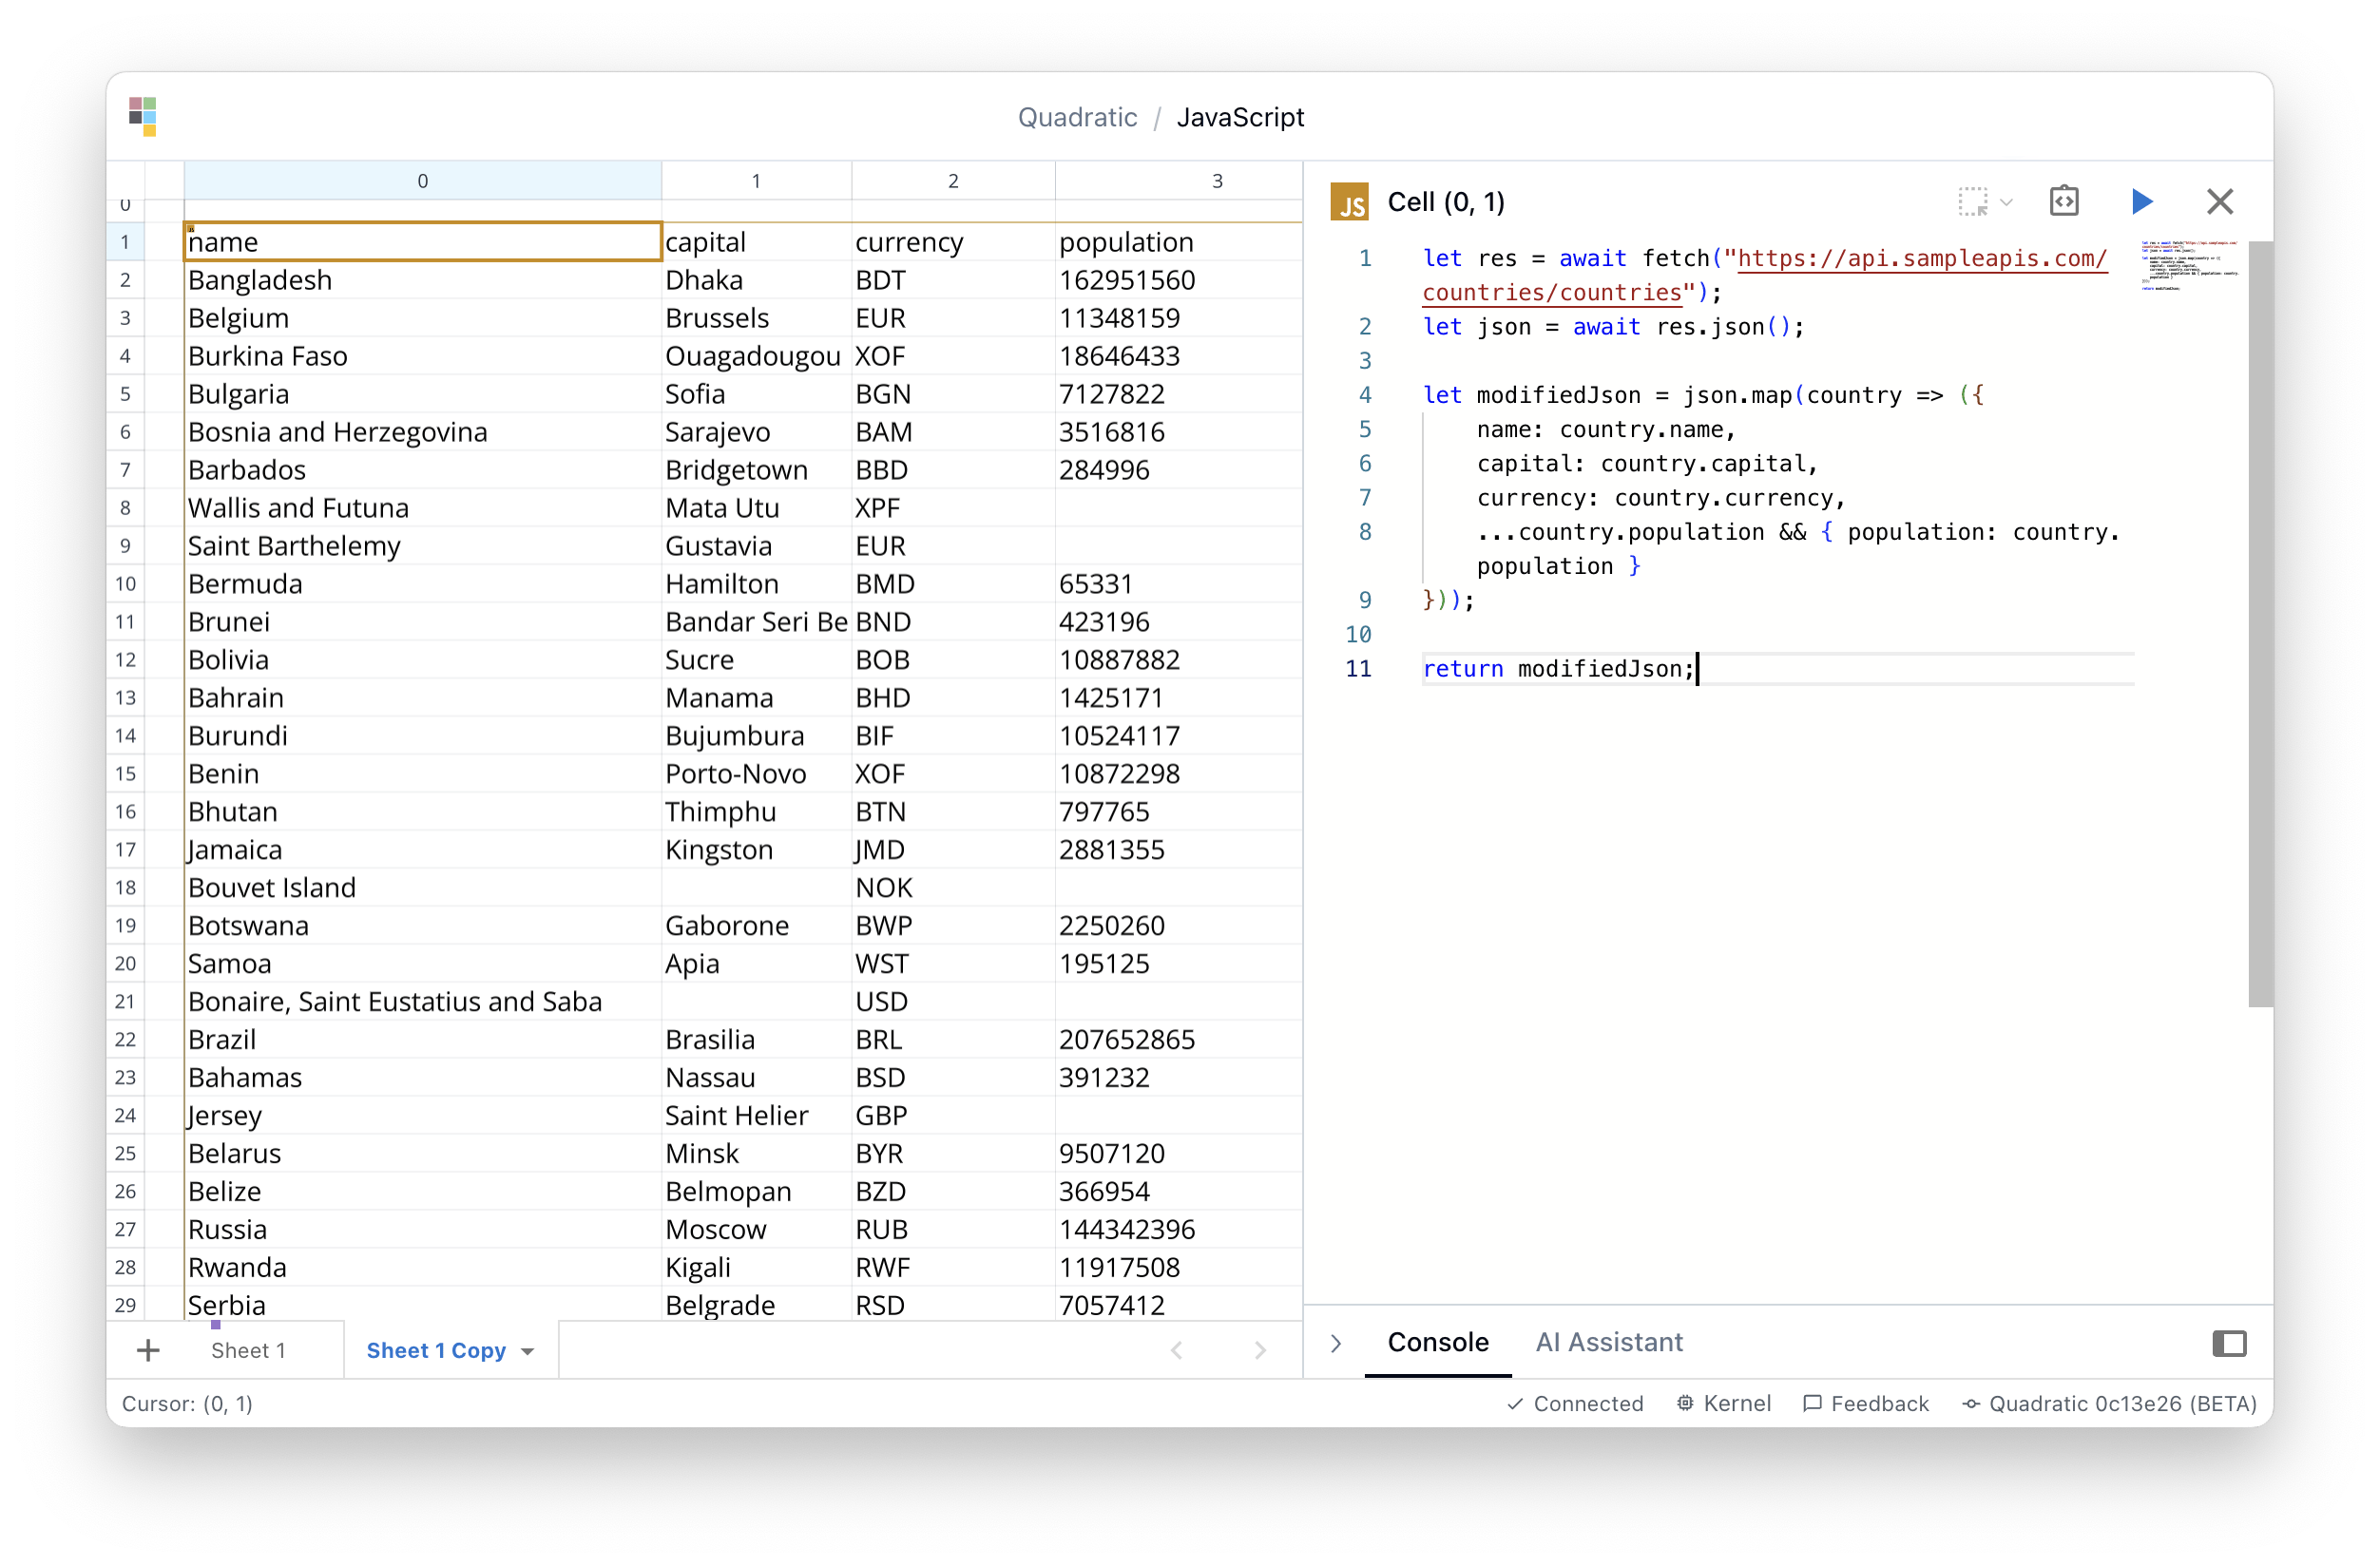The width and height of the screenshot is (2380, 1566).
Task: Click the RWF currency cell
Action: [953, 1267]
